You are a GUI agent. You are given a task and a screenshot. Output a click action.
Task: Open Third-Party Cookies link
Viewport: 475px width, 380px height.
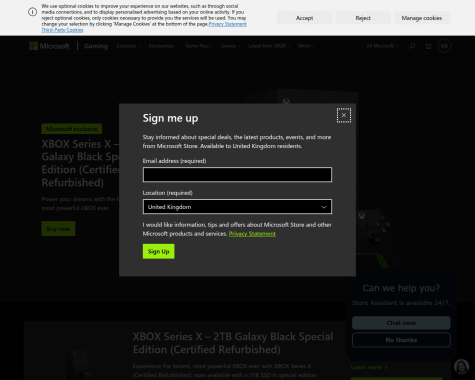click(62, 30)
